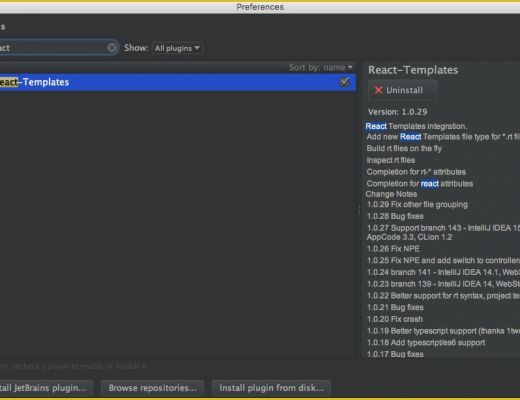Click Browse repositories button
The width and height of the screenshot is (520, 400).
152,388
